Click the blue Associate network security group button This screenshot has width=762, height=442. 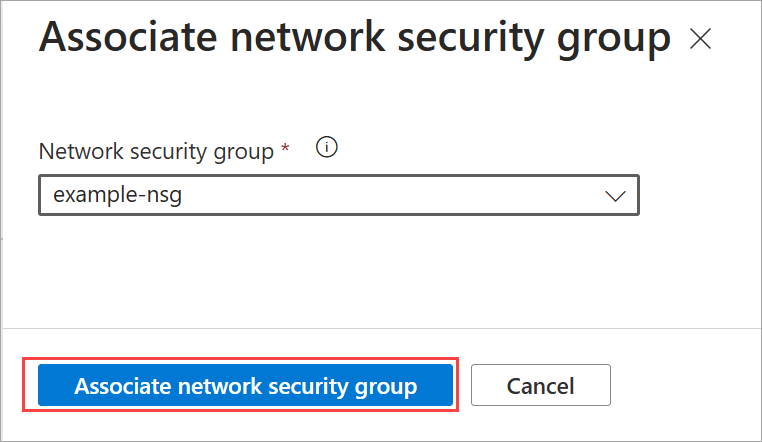pyautogui.click(x=245, y=385)
